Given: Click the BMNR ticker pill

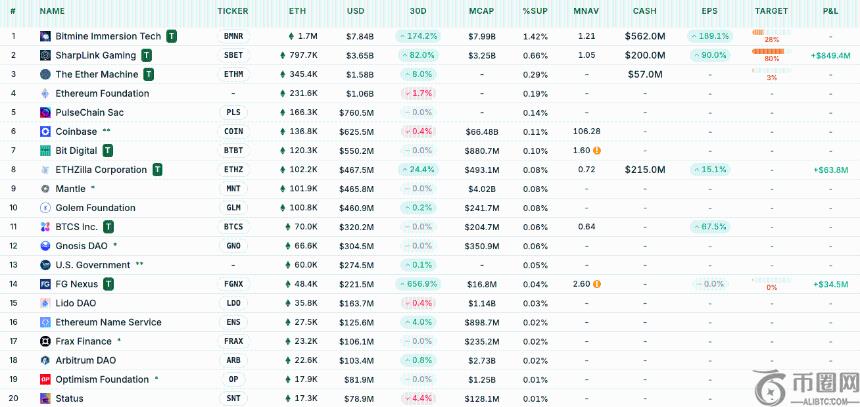Looking at the screenshot, I should coord(233,36).
